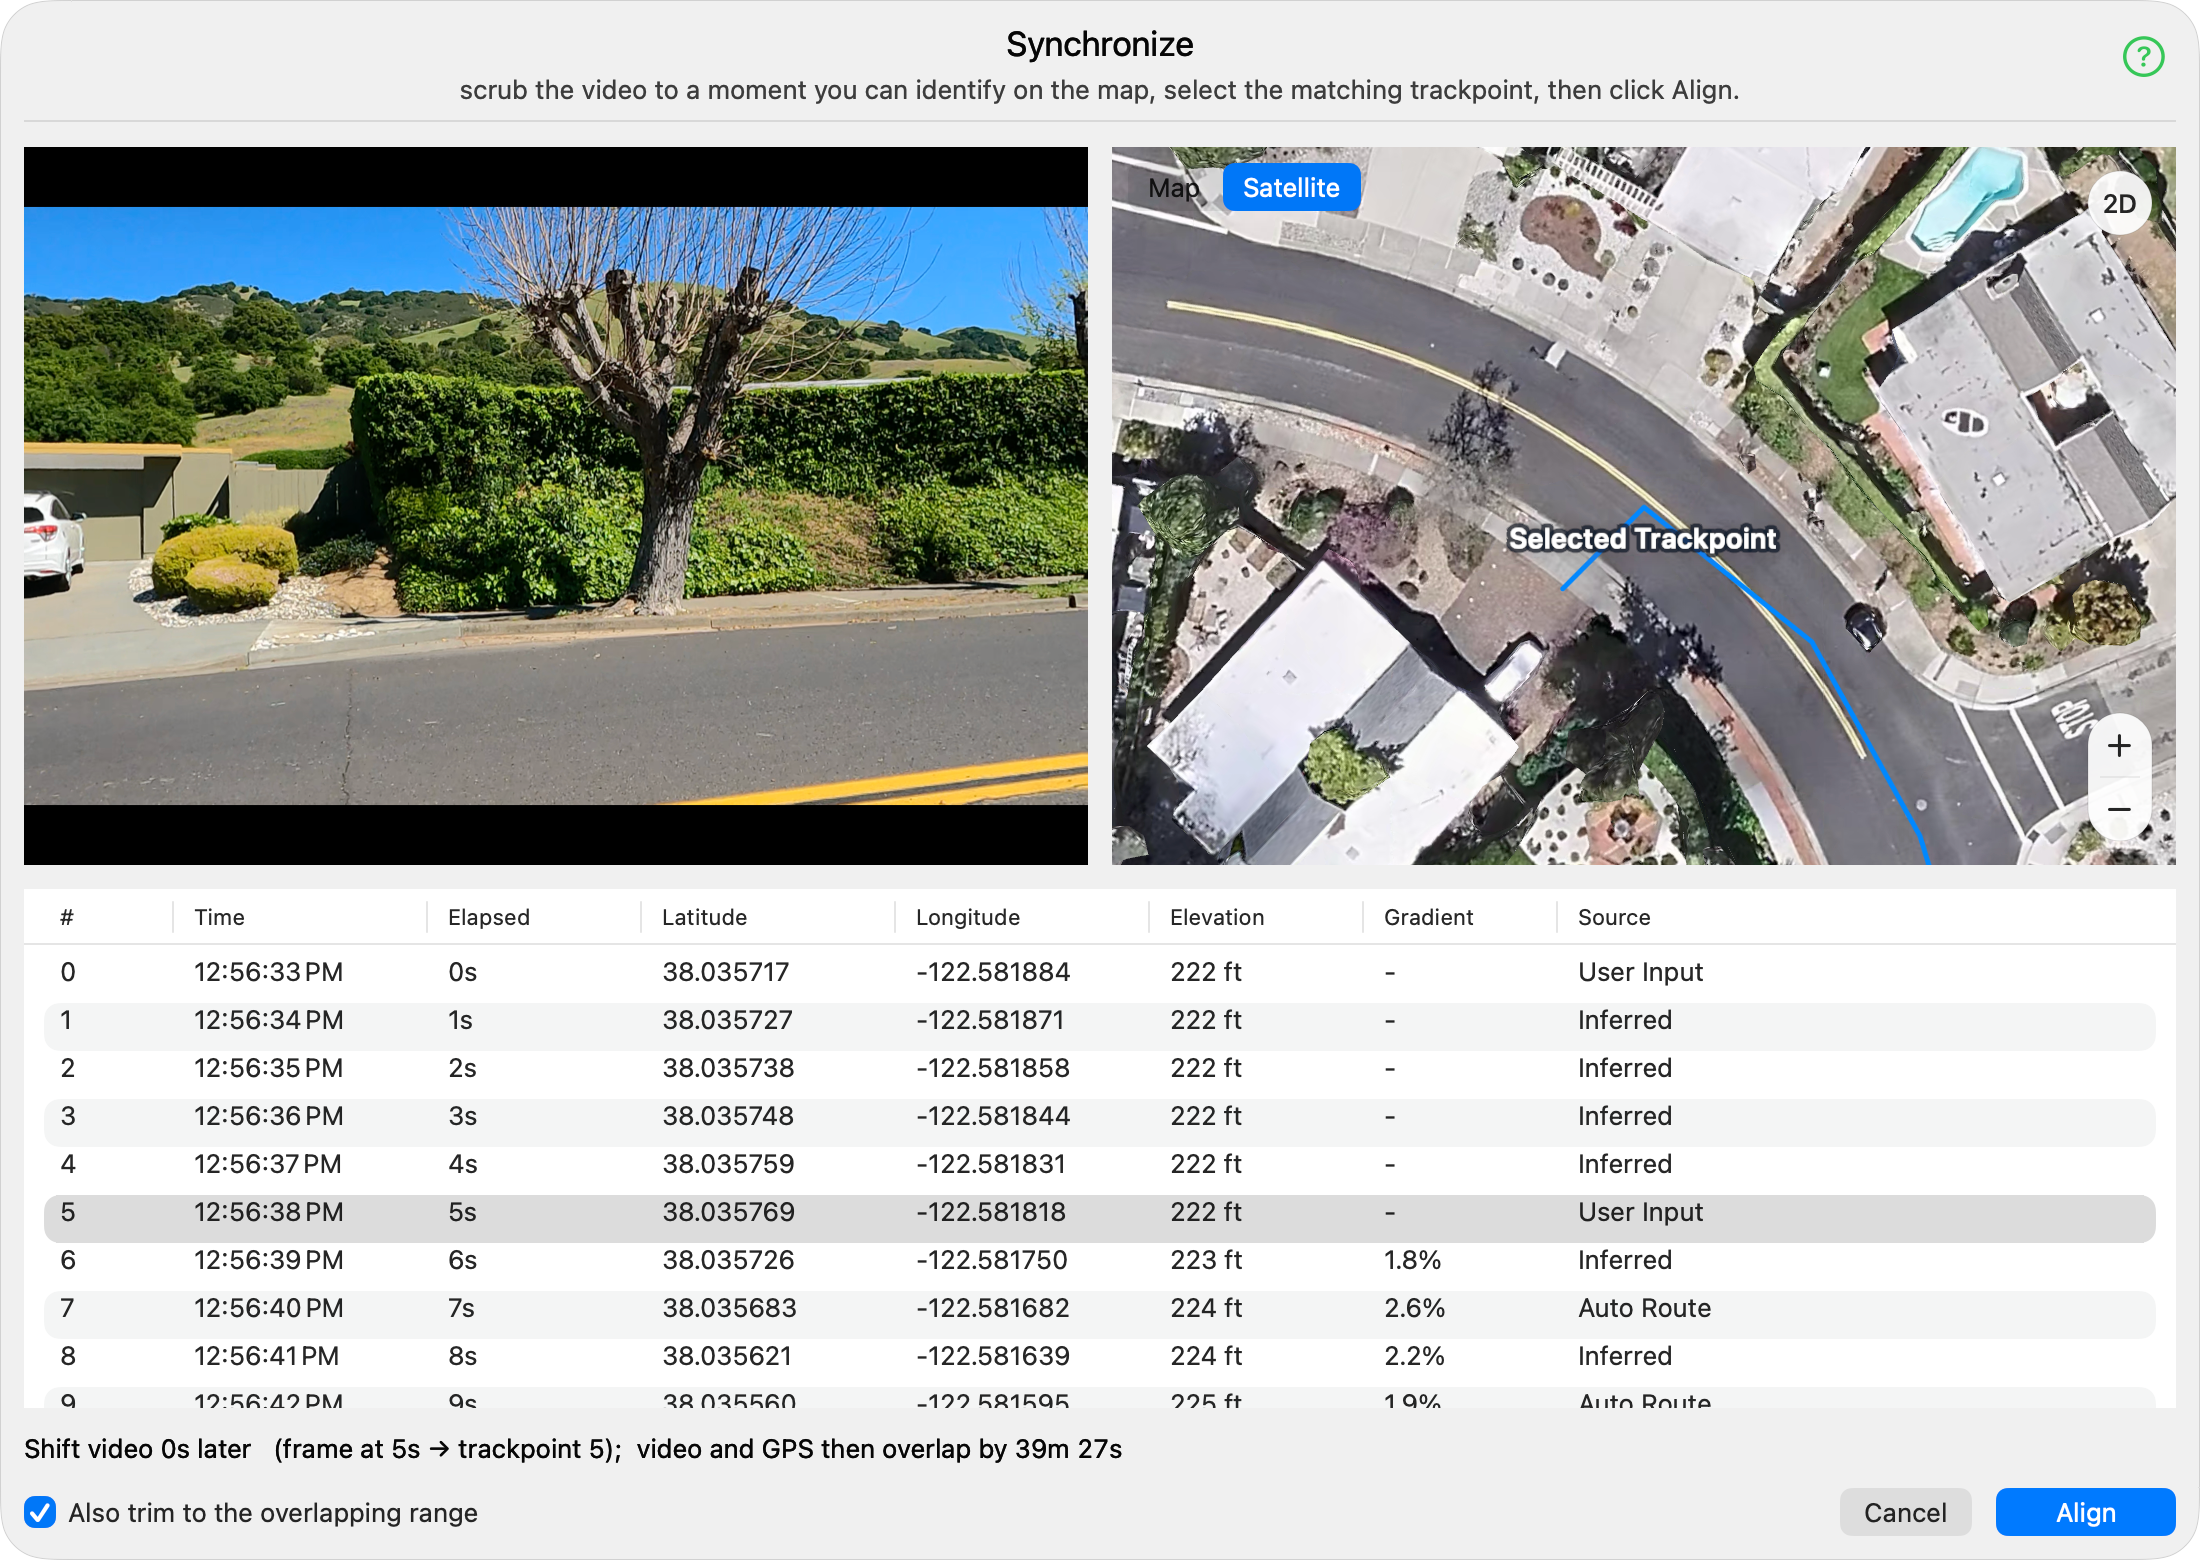Image resolution: width=2200 pixels, height=1560 pixels.
Task: Open the help question mark icon
Action: 2143,57
